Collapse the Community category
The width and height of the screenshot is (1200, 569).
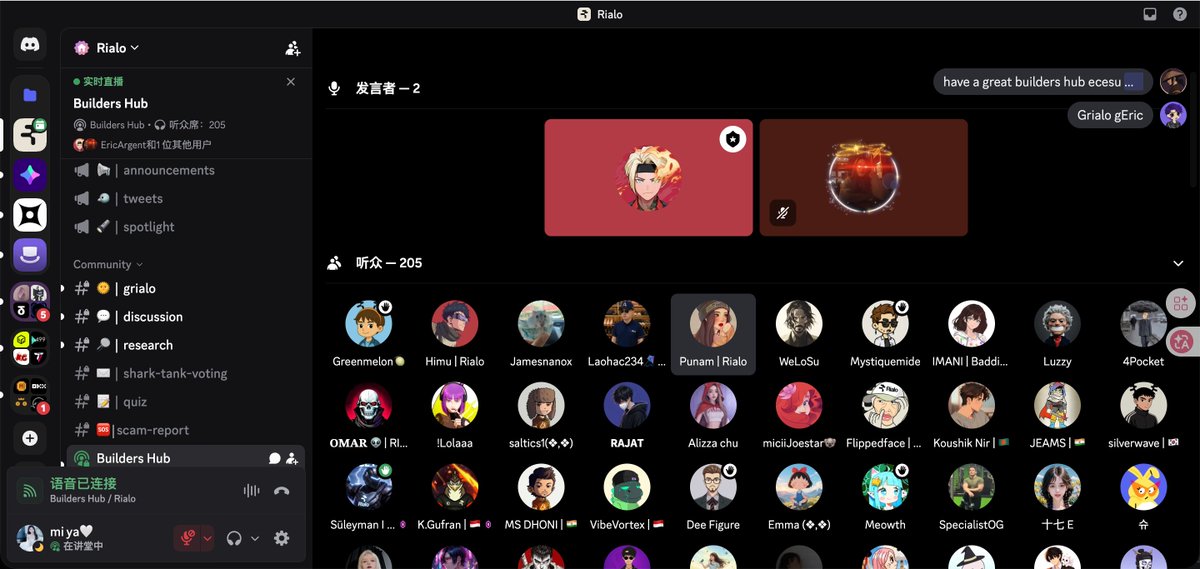107,264
